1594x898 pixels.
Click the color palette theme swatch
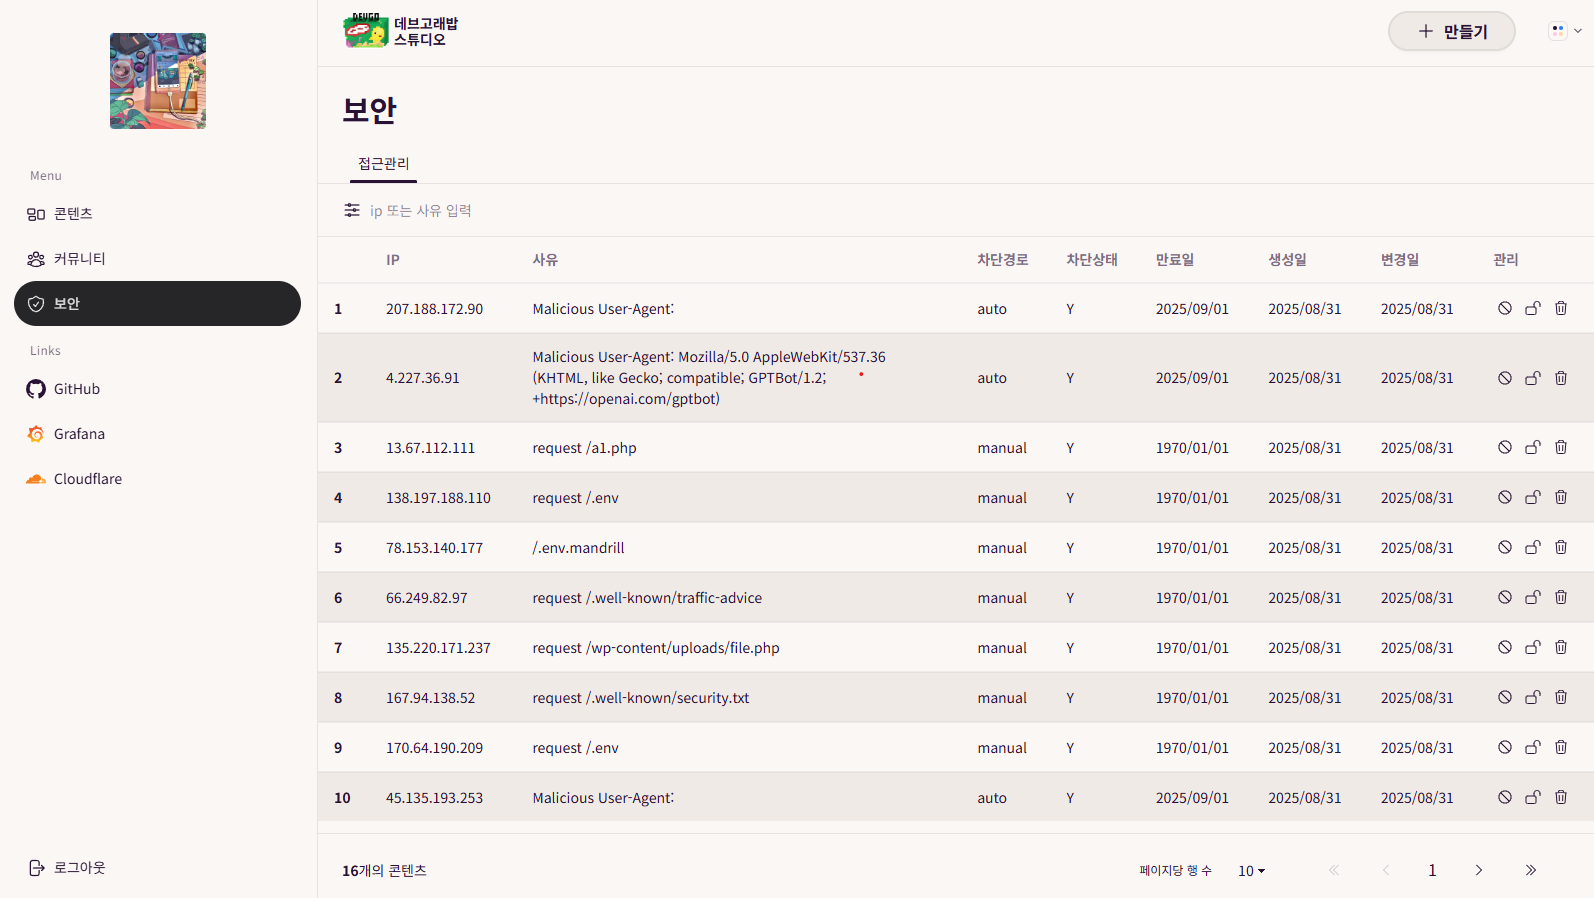tap(1557, 31)
